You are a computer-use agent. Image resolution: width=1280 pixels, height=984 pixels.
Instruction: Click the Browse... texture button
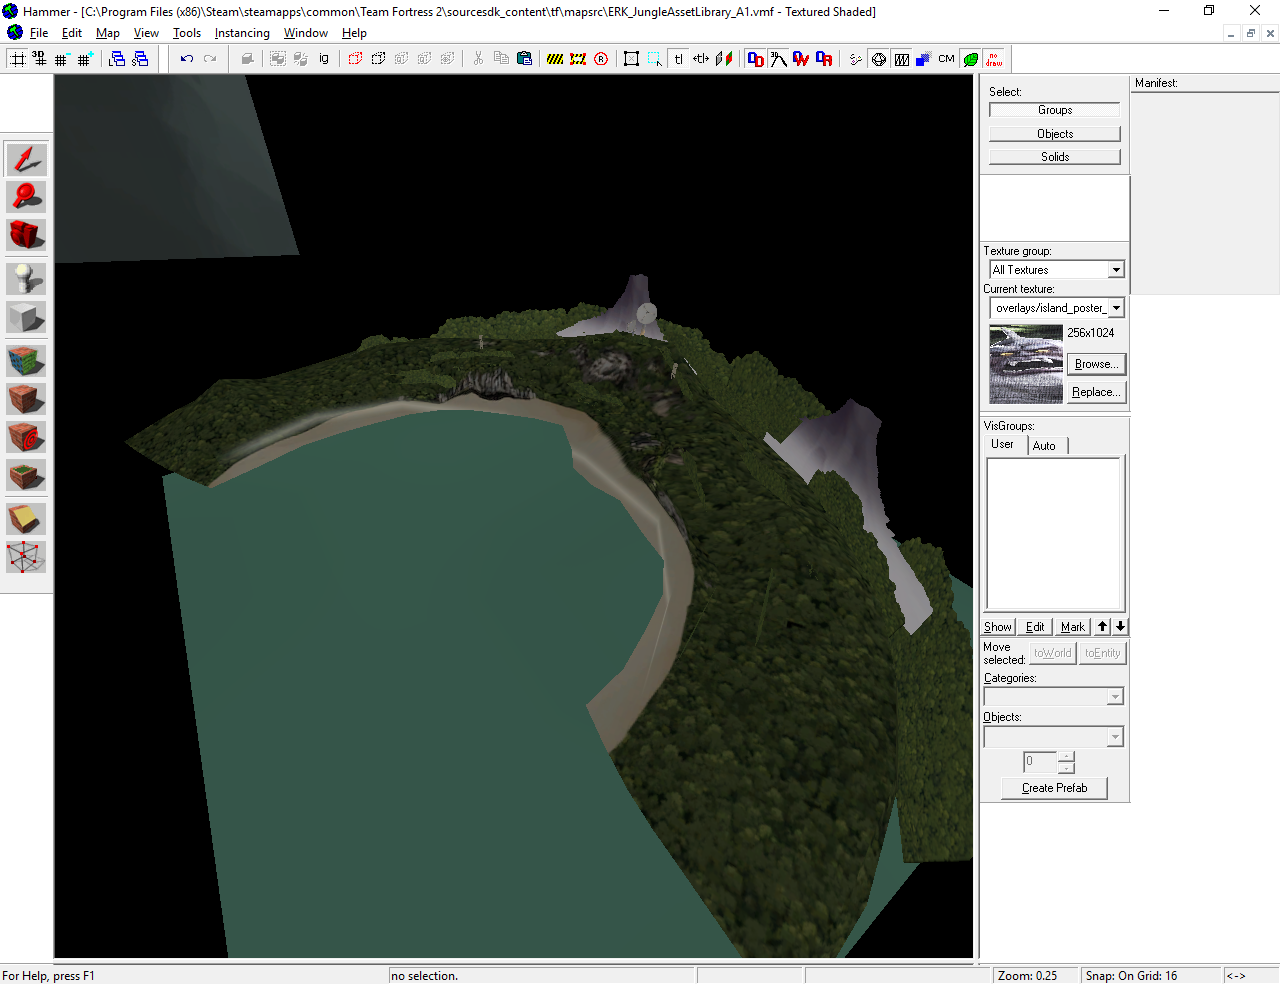click(x=1097, y=364)
